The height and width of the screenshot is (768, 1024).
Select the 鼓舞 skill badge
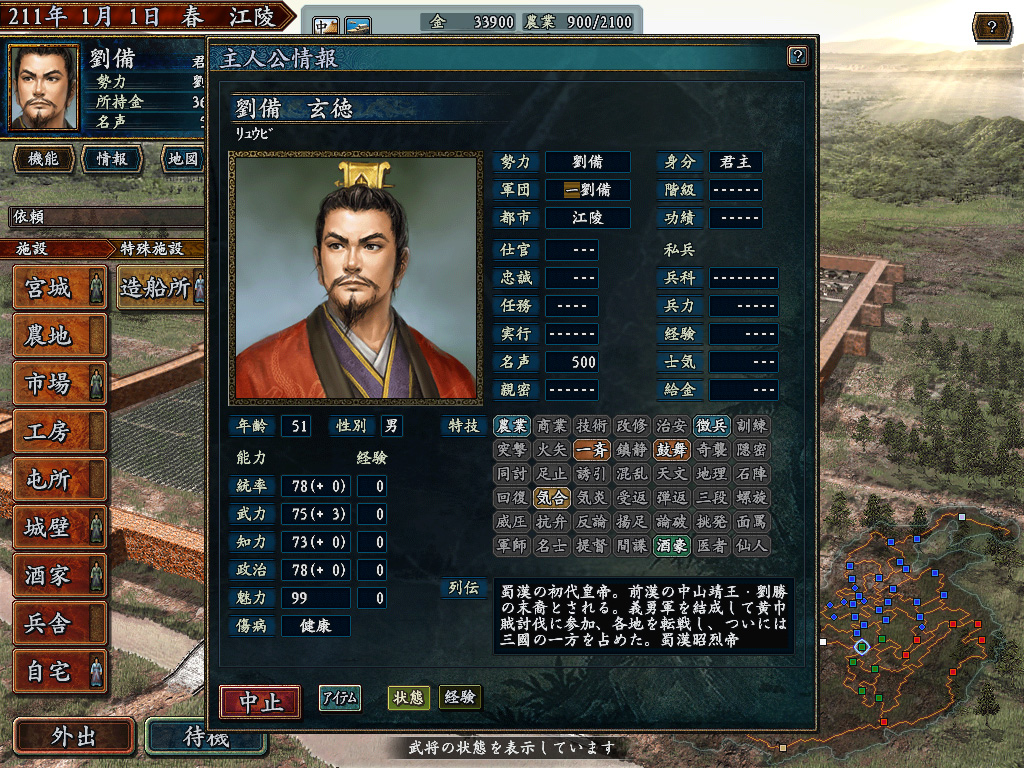pos(671,450)
